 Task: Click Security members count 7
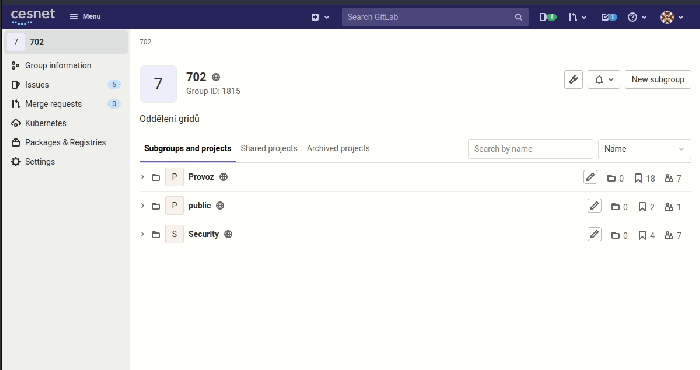tap(673, 236)
